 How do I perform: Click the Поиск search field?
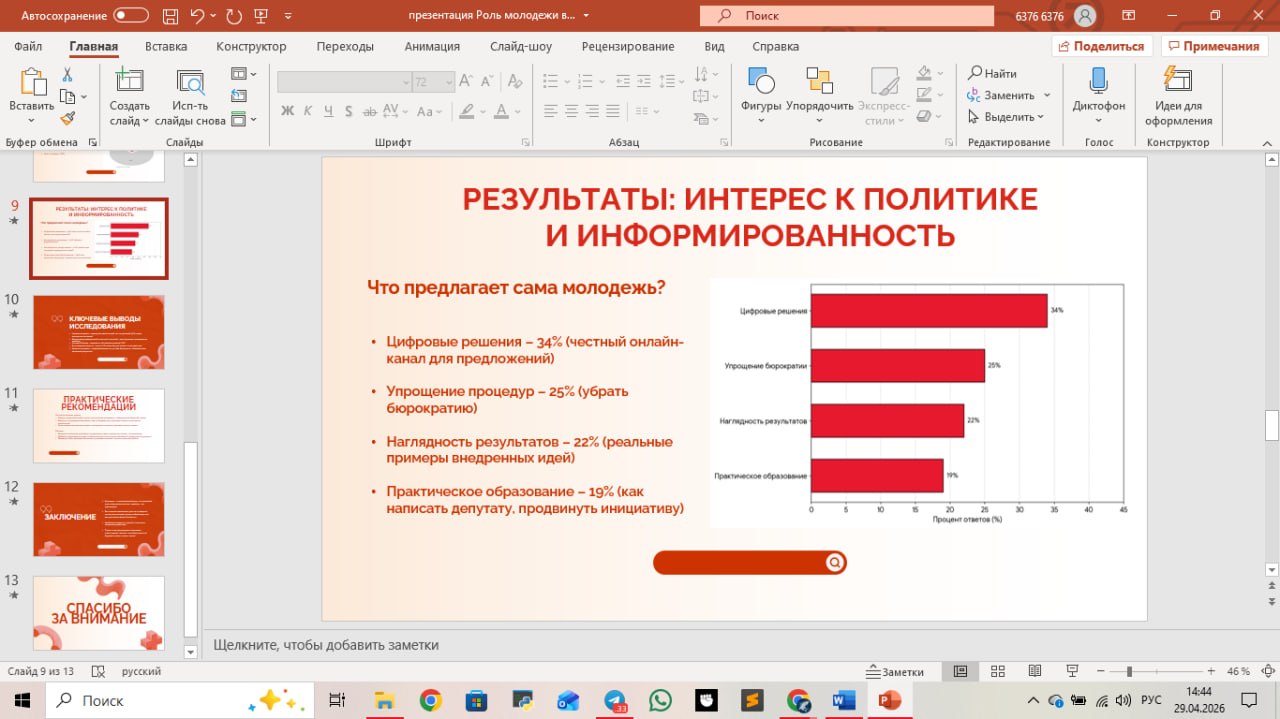point(849,16)
